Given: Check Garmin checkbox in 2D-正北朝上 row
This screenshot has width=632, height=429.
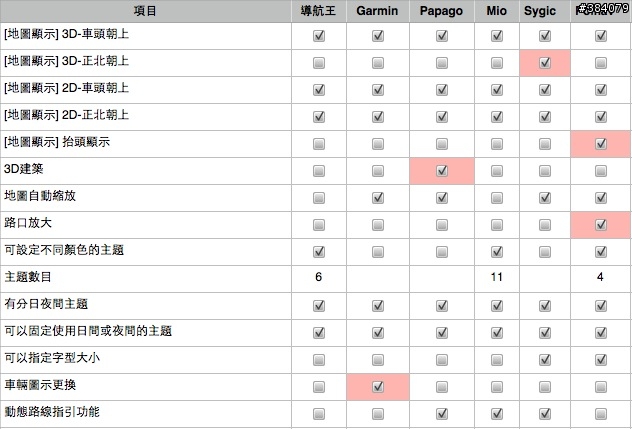Looking at the screenshot, I should pyautogui.click(x=378, y=116).
